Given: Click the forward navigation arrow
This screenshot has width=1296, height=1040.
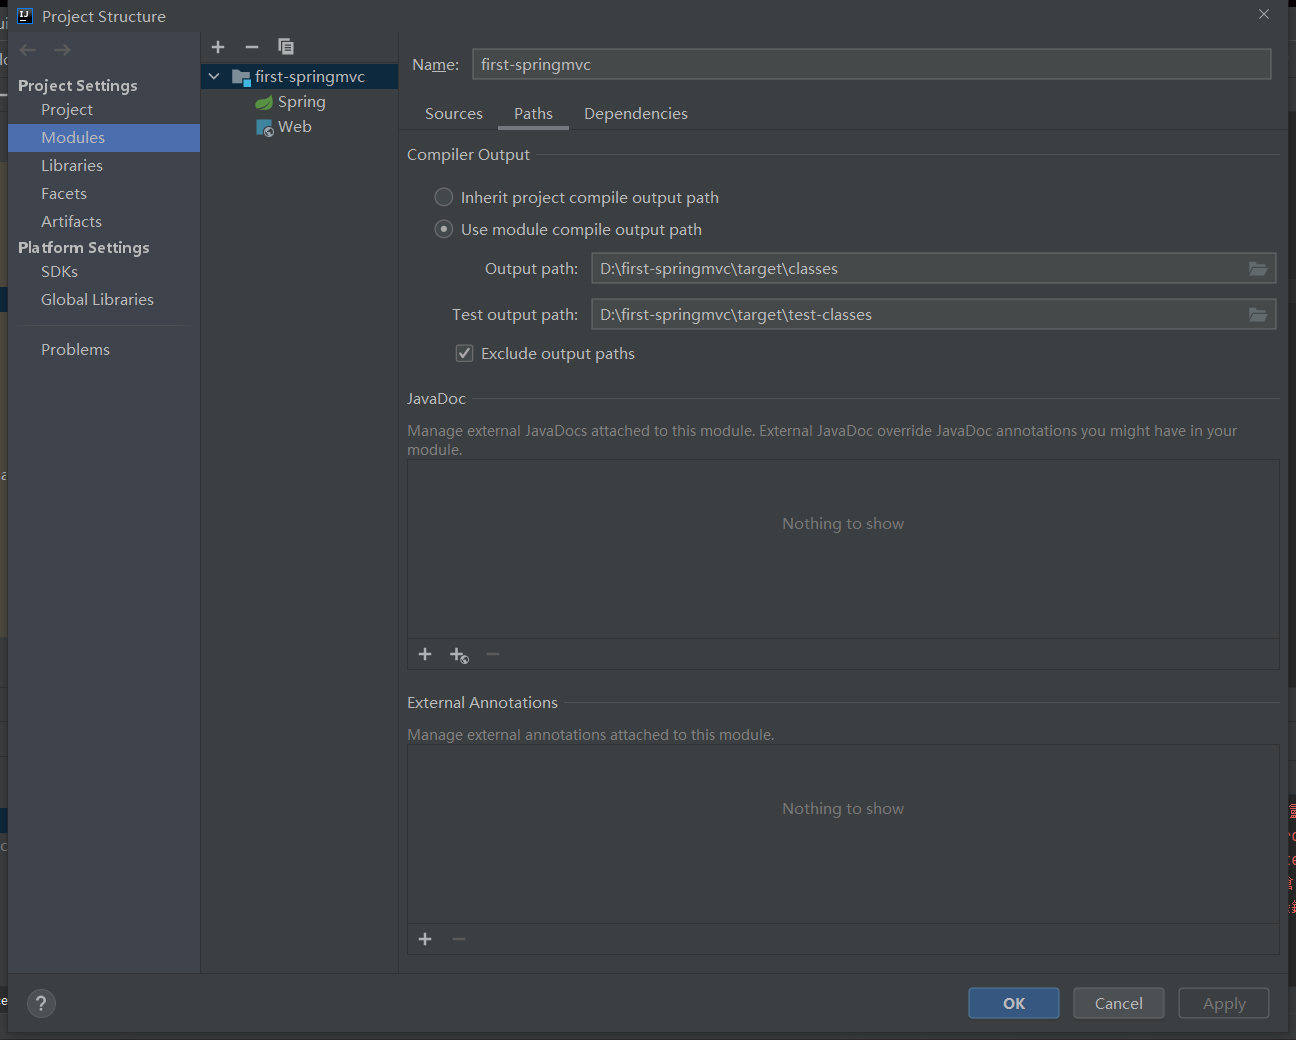Looking at the screenshot, I should (62, 50).
